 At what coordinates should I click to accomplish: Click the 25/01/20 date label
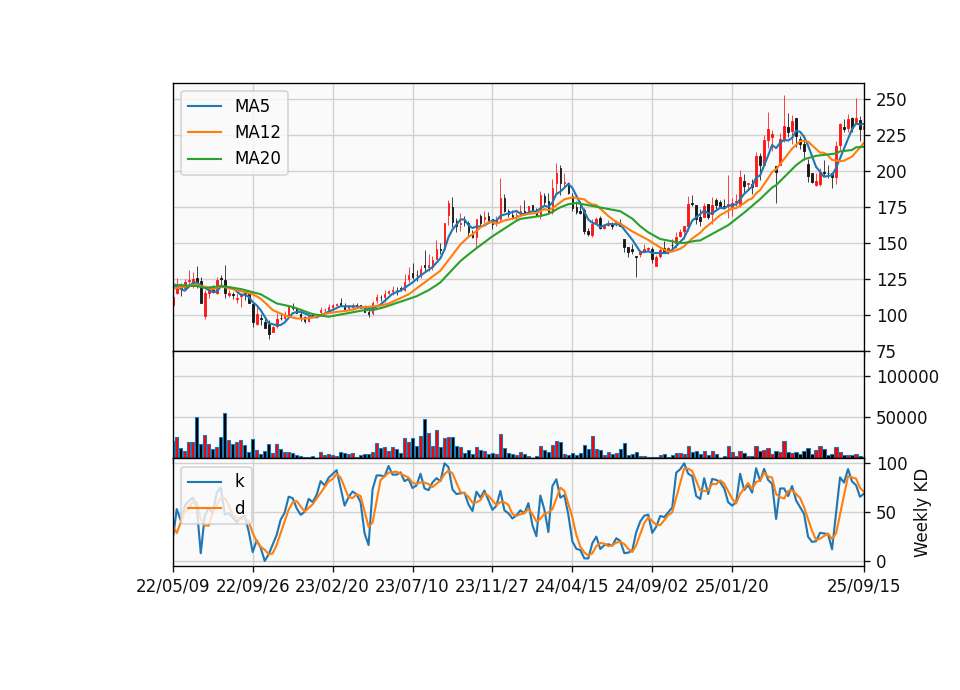pos(732,586)
